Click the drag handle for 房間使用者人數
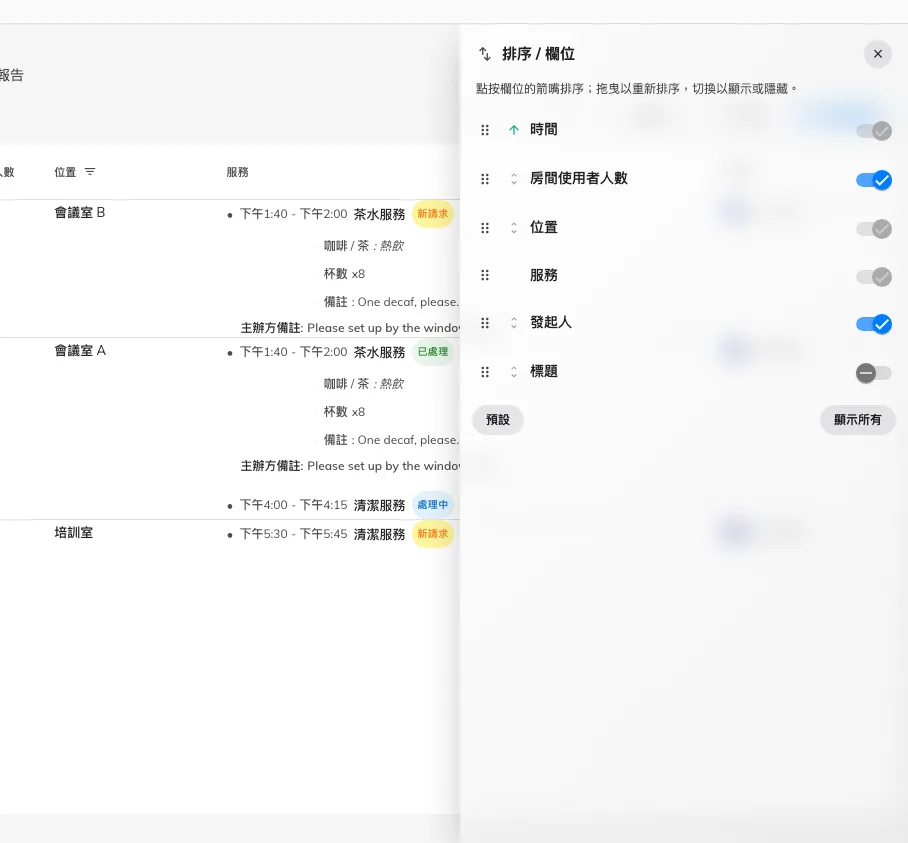 pyautogui.click(x=485, y=179)
